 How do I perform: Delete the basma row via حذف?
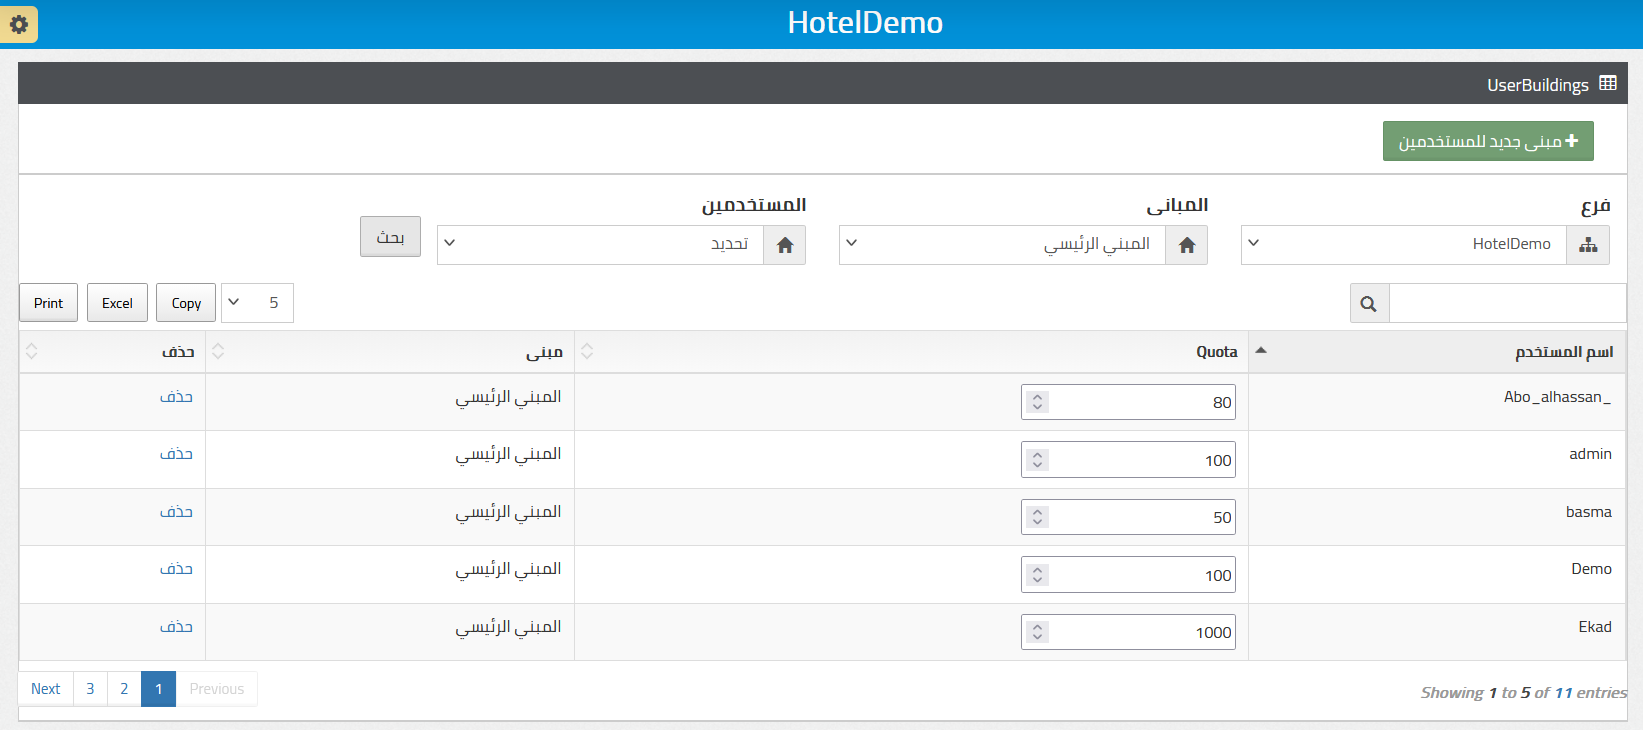coord(176,512)
